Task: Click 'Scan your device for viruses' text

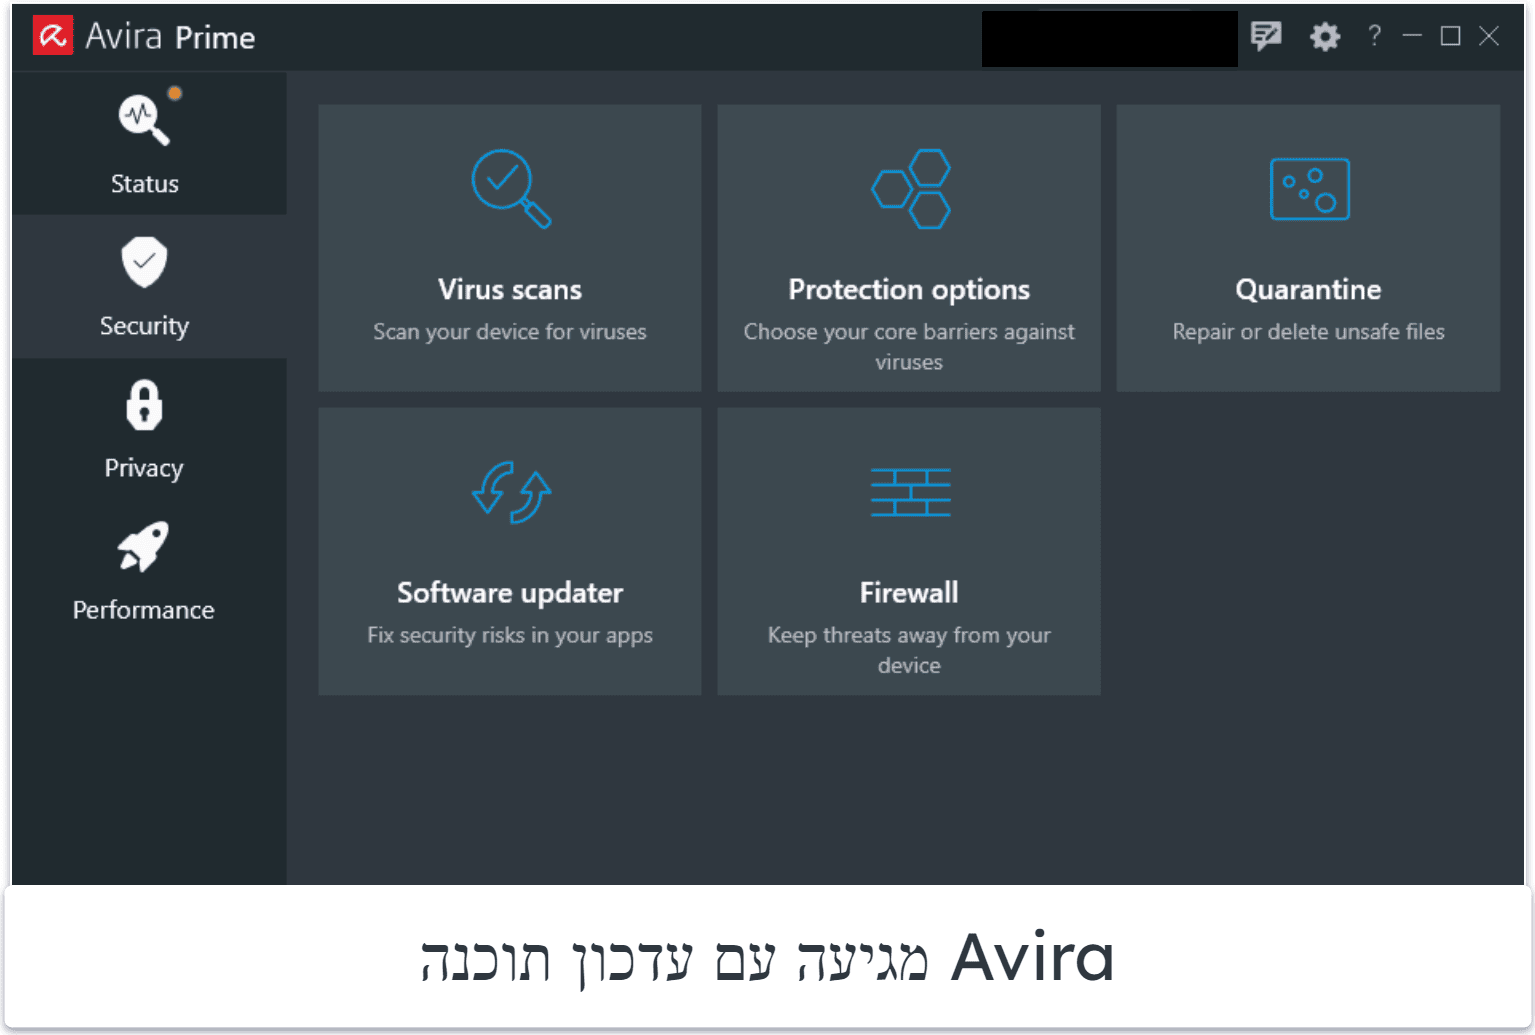Action: [510, 332]
